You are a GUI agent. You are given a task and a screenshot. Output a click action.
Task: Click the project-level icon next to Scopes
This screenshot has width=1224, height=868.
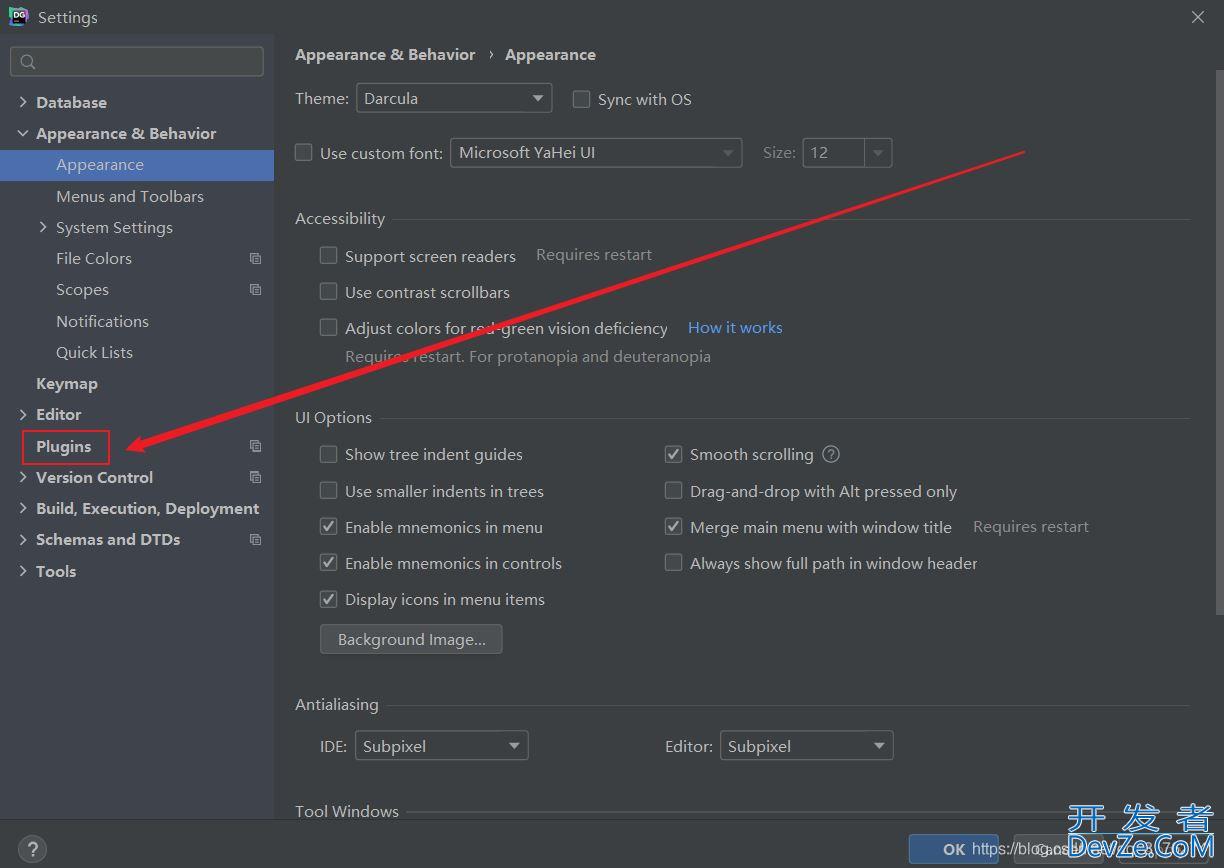[255, 289]
